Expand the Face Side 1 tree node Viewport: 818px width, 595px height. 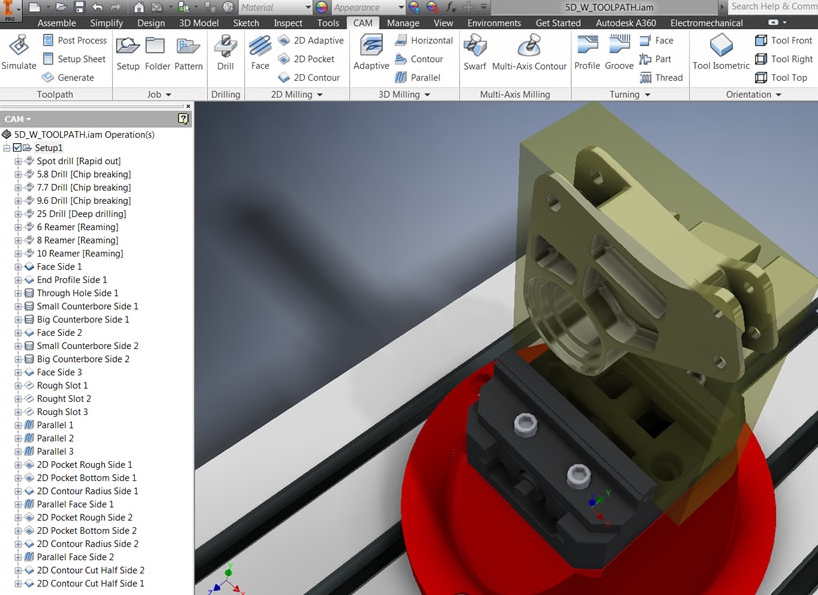coord(18,267)
